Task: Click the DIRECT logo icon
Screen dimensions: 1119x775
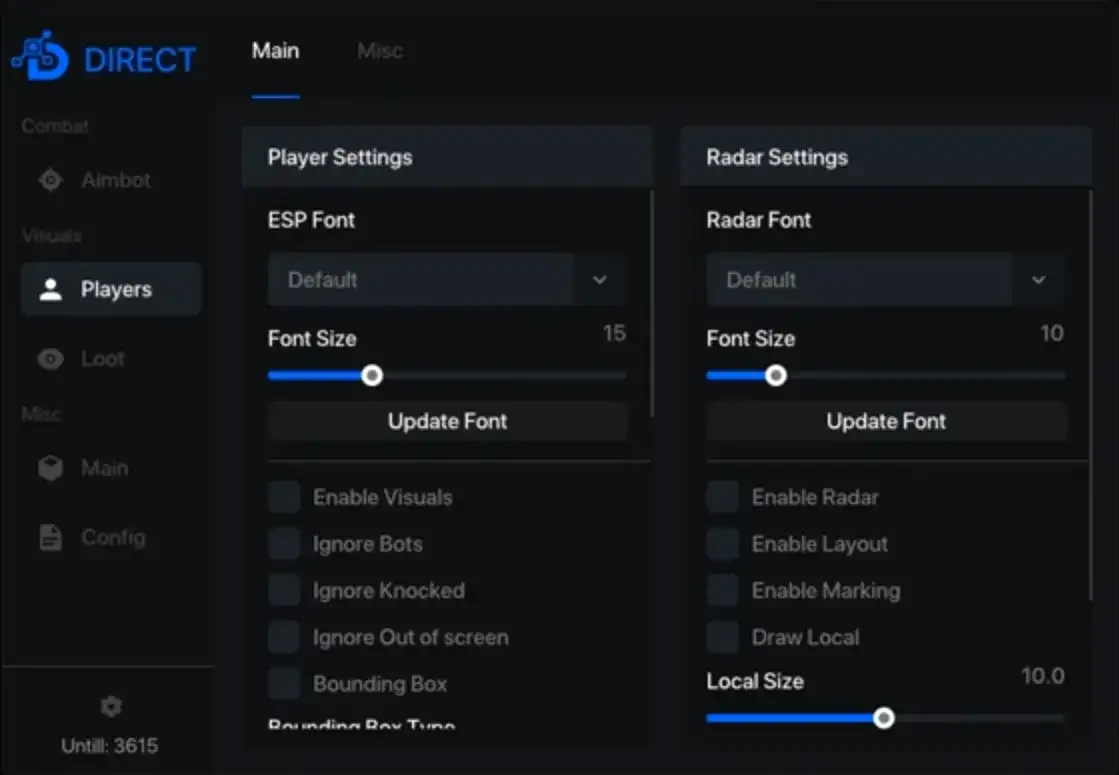Action: (x=40, y=57)
